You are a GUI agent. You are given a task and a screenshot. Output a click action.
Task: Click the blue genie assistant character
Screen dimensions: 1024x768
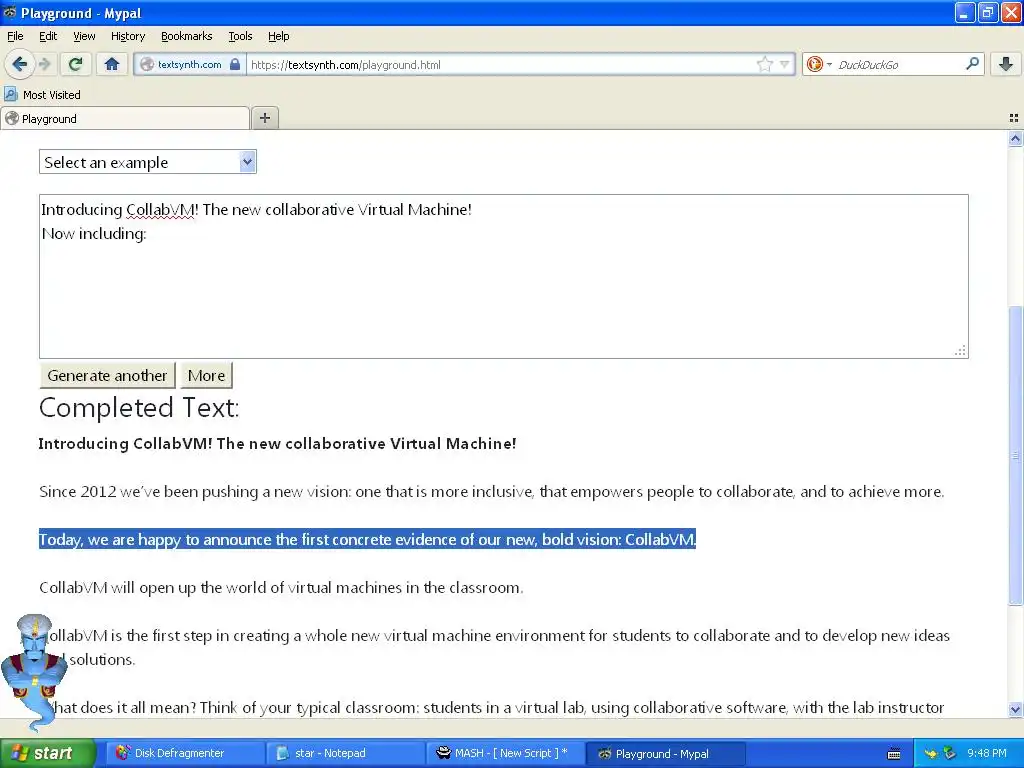(34, 671)
